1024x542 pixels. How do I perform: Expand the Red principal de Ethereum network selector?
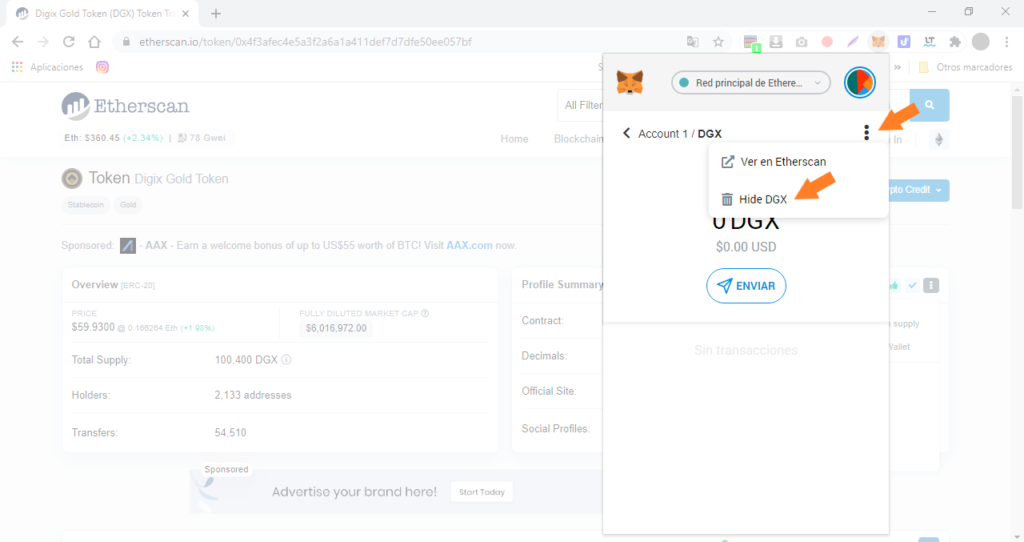pos(751,83)
